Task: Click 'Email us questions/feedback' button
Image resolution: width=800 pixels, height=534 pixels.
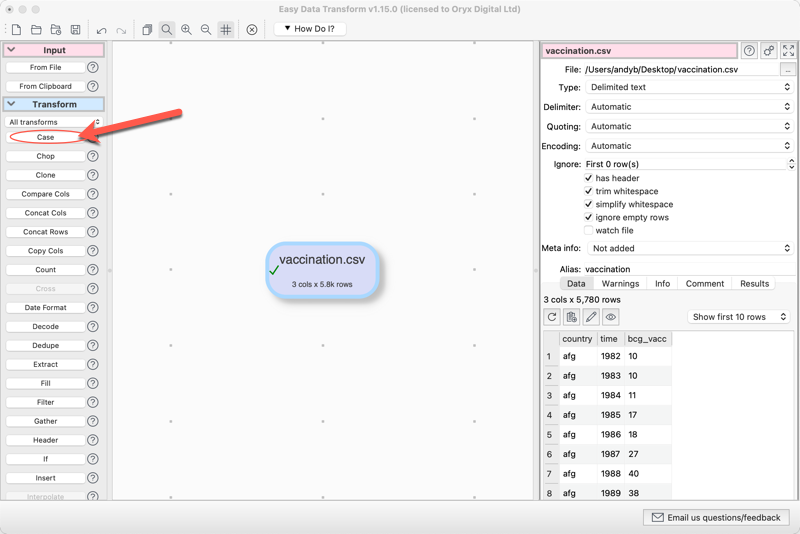Action: [717, 518]
